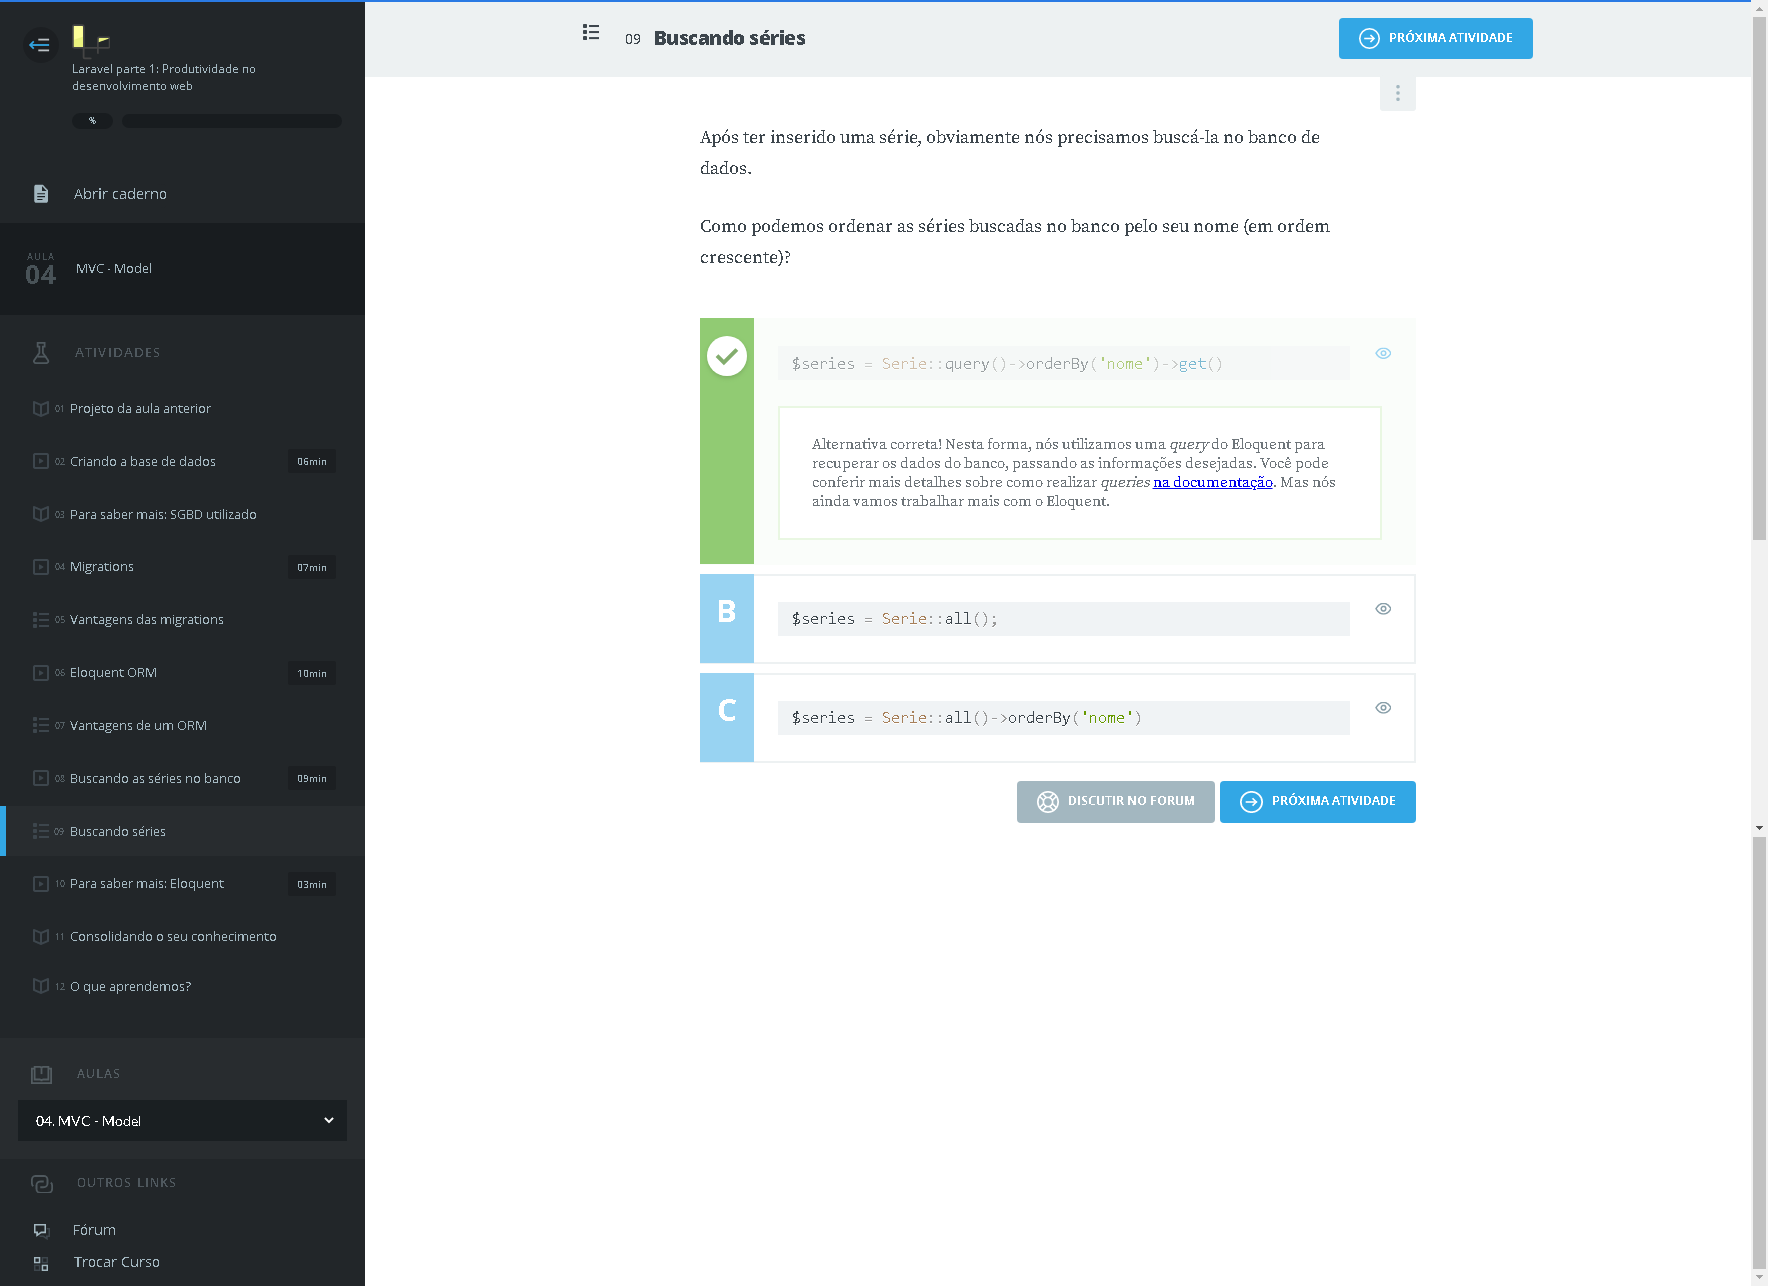Toggle eye icon for the first alternative

point(1383,353)
